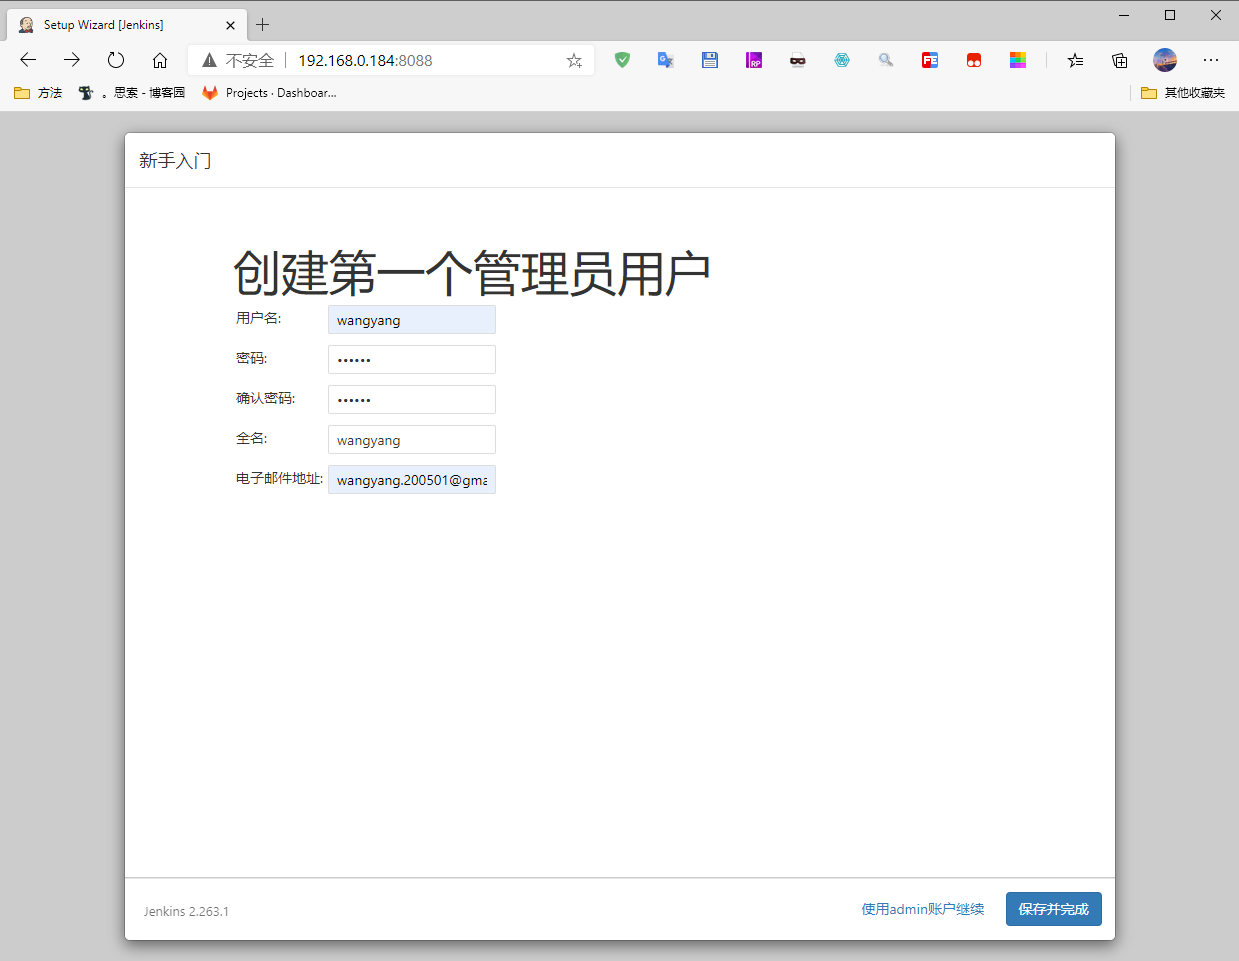Screen dimensions: 1239x961
Task: Click the 保存并完成 button
Action: click(x=1054, y=909)
